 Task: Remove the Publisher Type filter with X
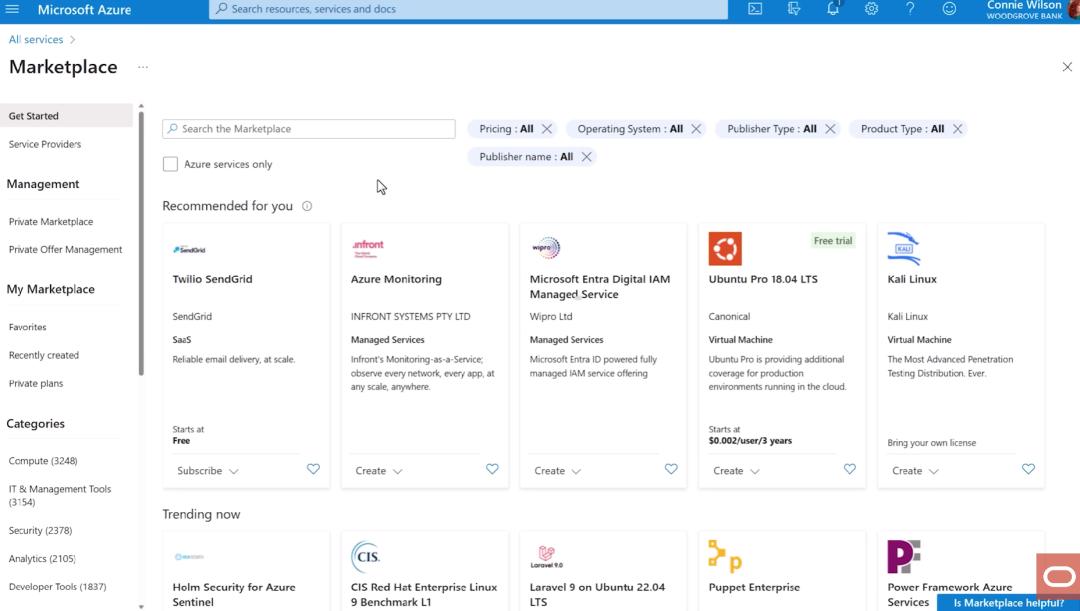pos(830,129)
